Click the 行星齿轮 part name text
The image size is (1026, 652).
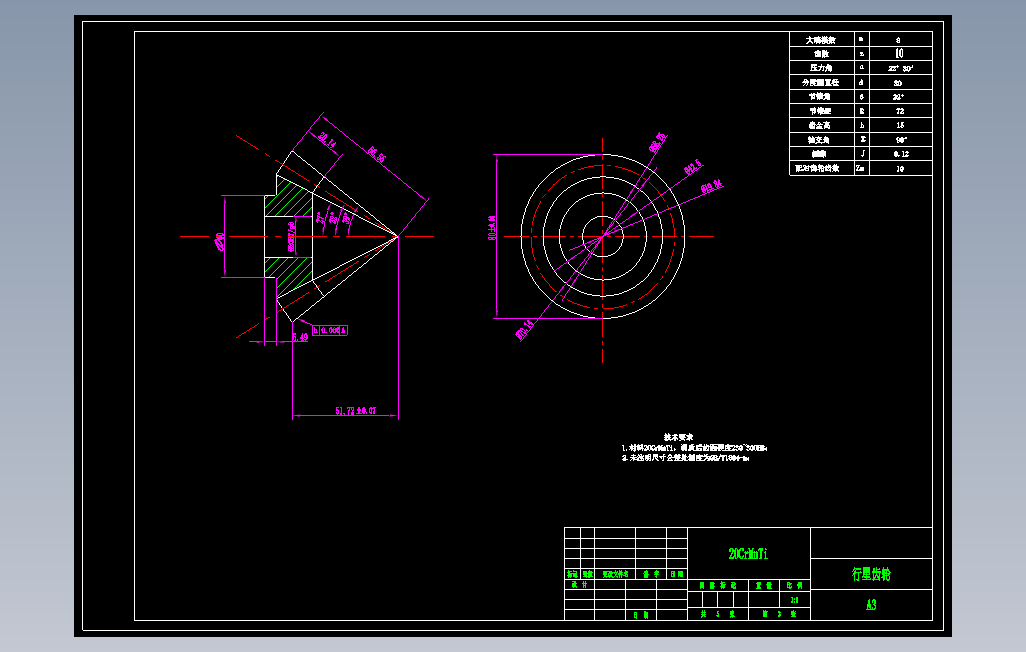pos(871,574)
